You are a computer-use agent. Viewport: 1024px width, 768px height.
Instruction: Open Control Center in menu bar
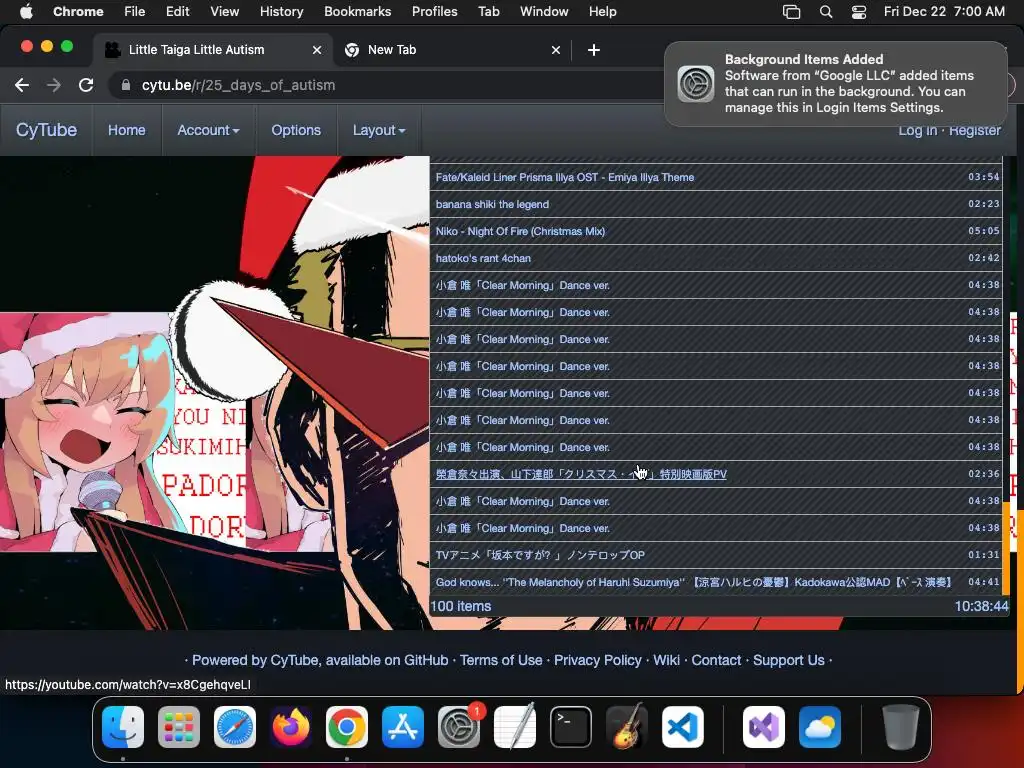859,11
